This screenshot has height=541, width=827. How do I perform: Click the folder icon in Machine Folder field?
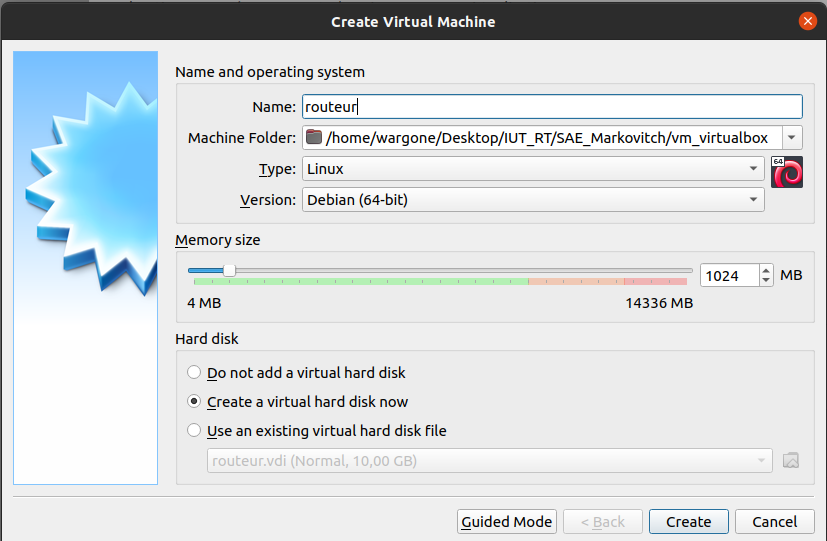[x=315, y=138]
